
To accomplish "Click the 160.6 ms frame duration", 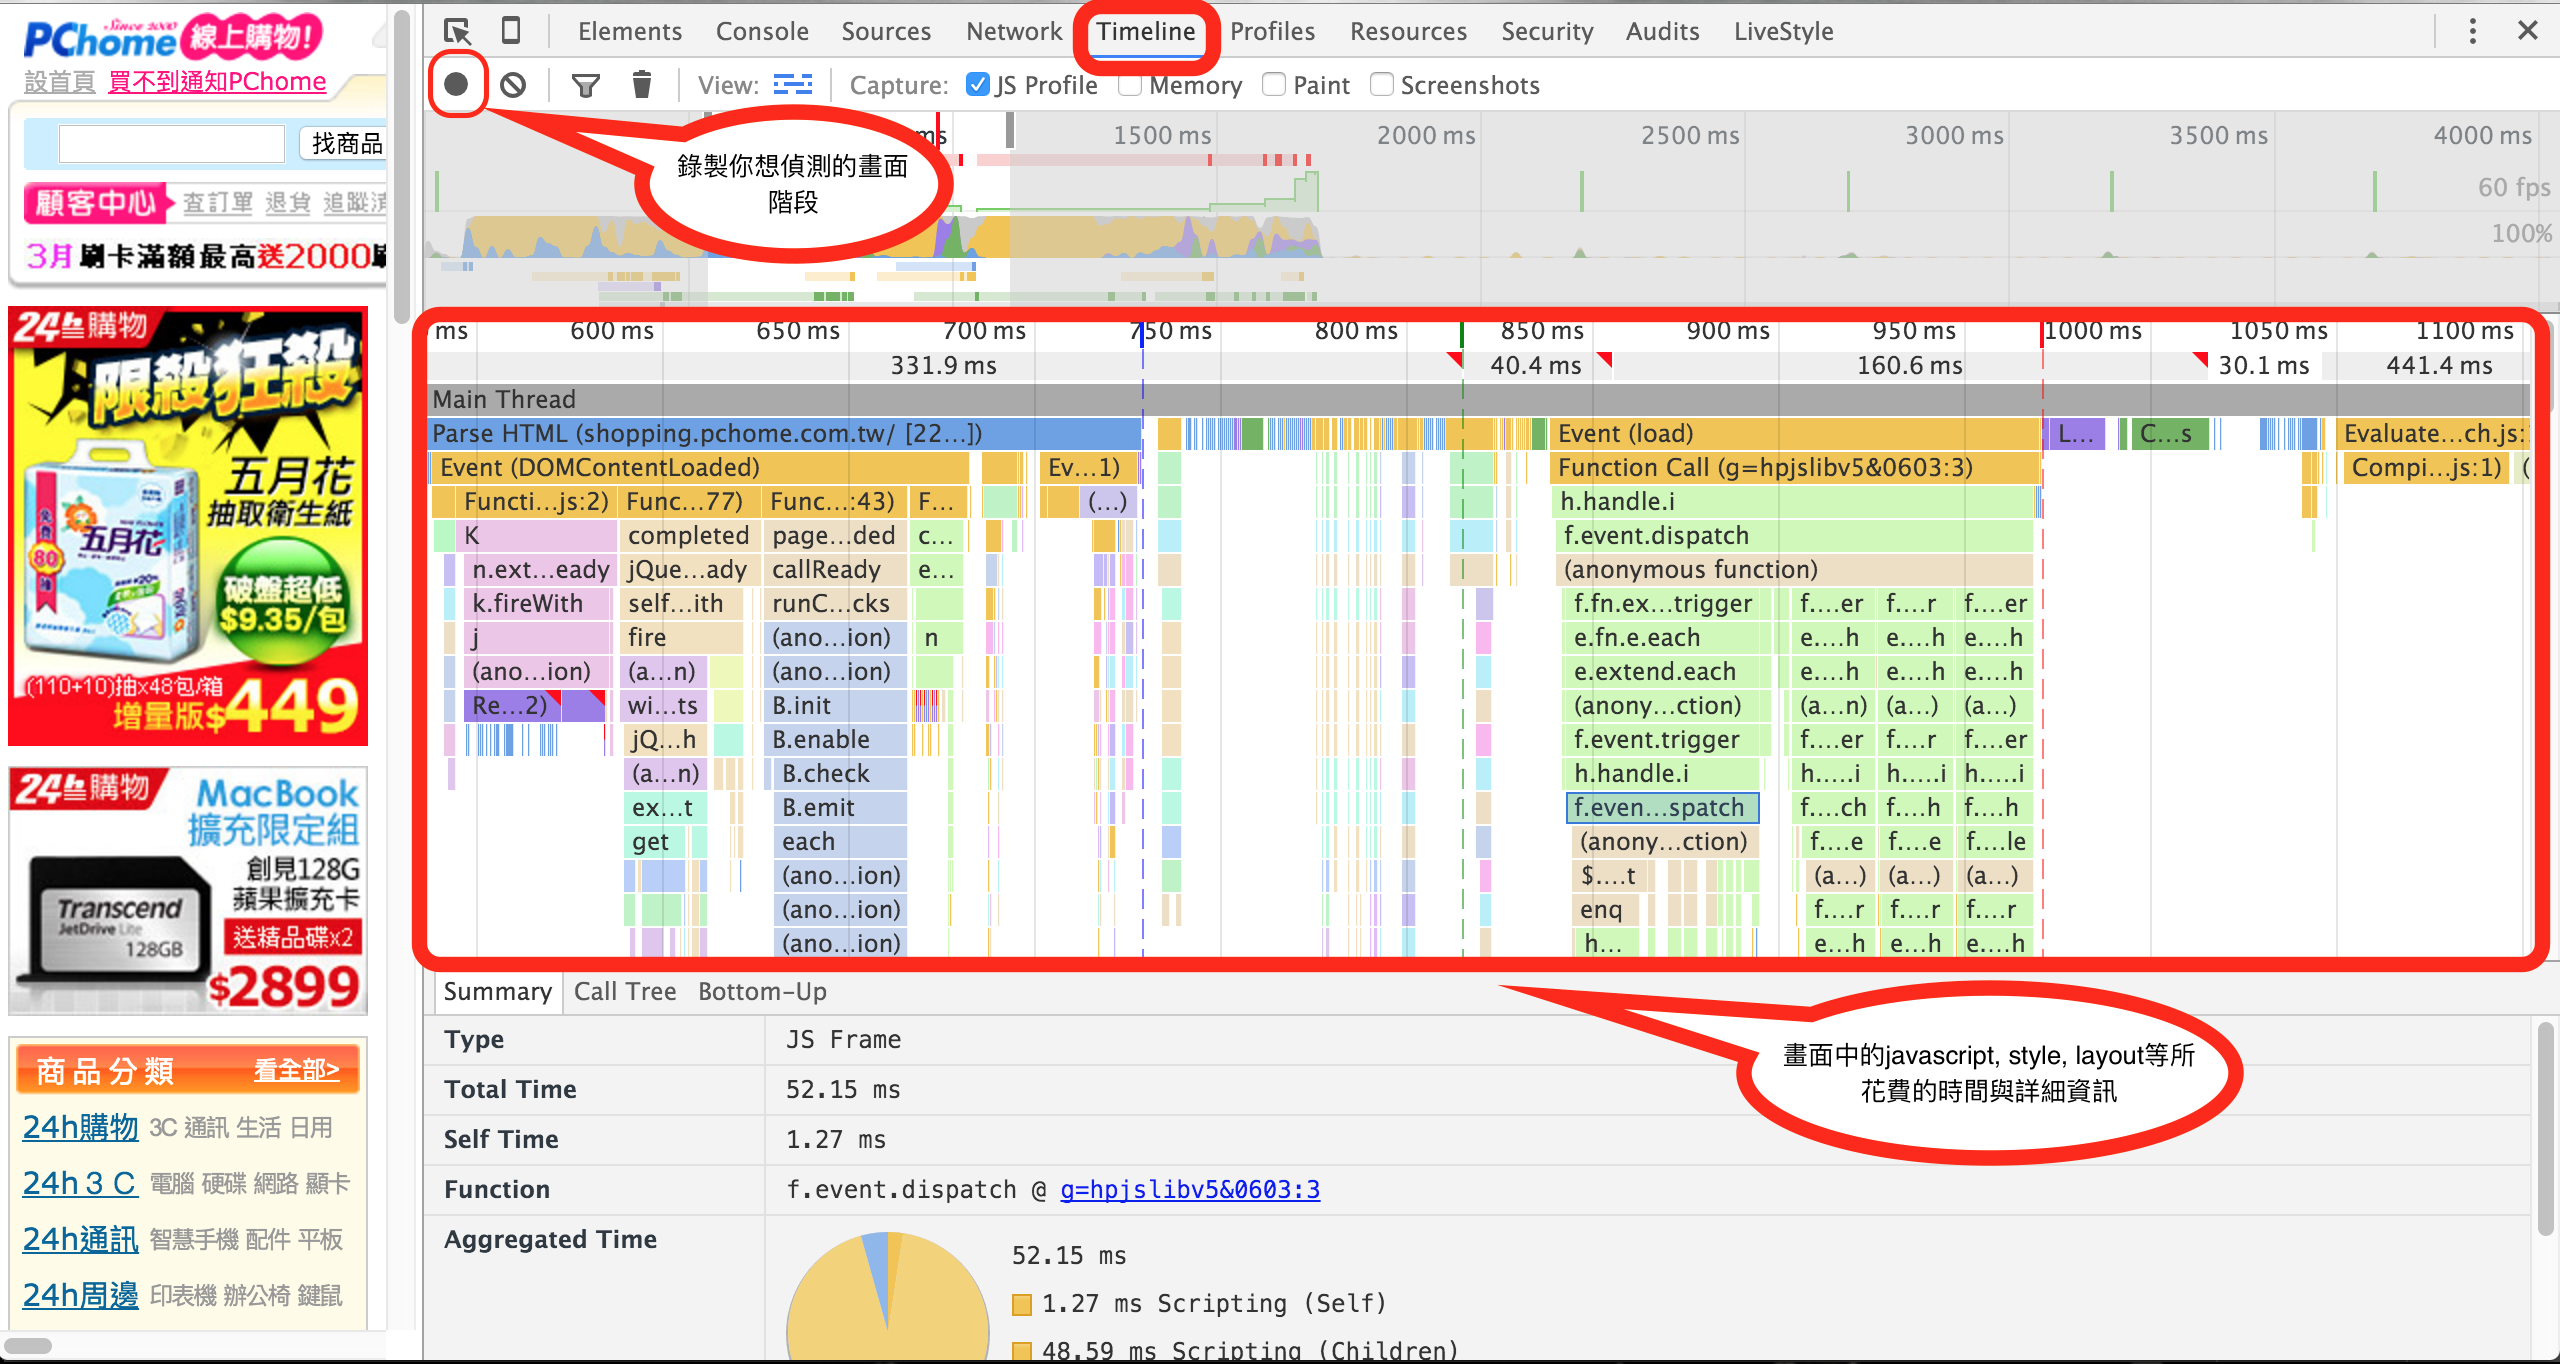I will (1909, 365).
